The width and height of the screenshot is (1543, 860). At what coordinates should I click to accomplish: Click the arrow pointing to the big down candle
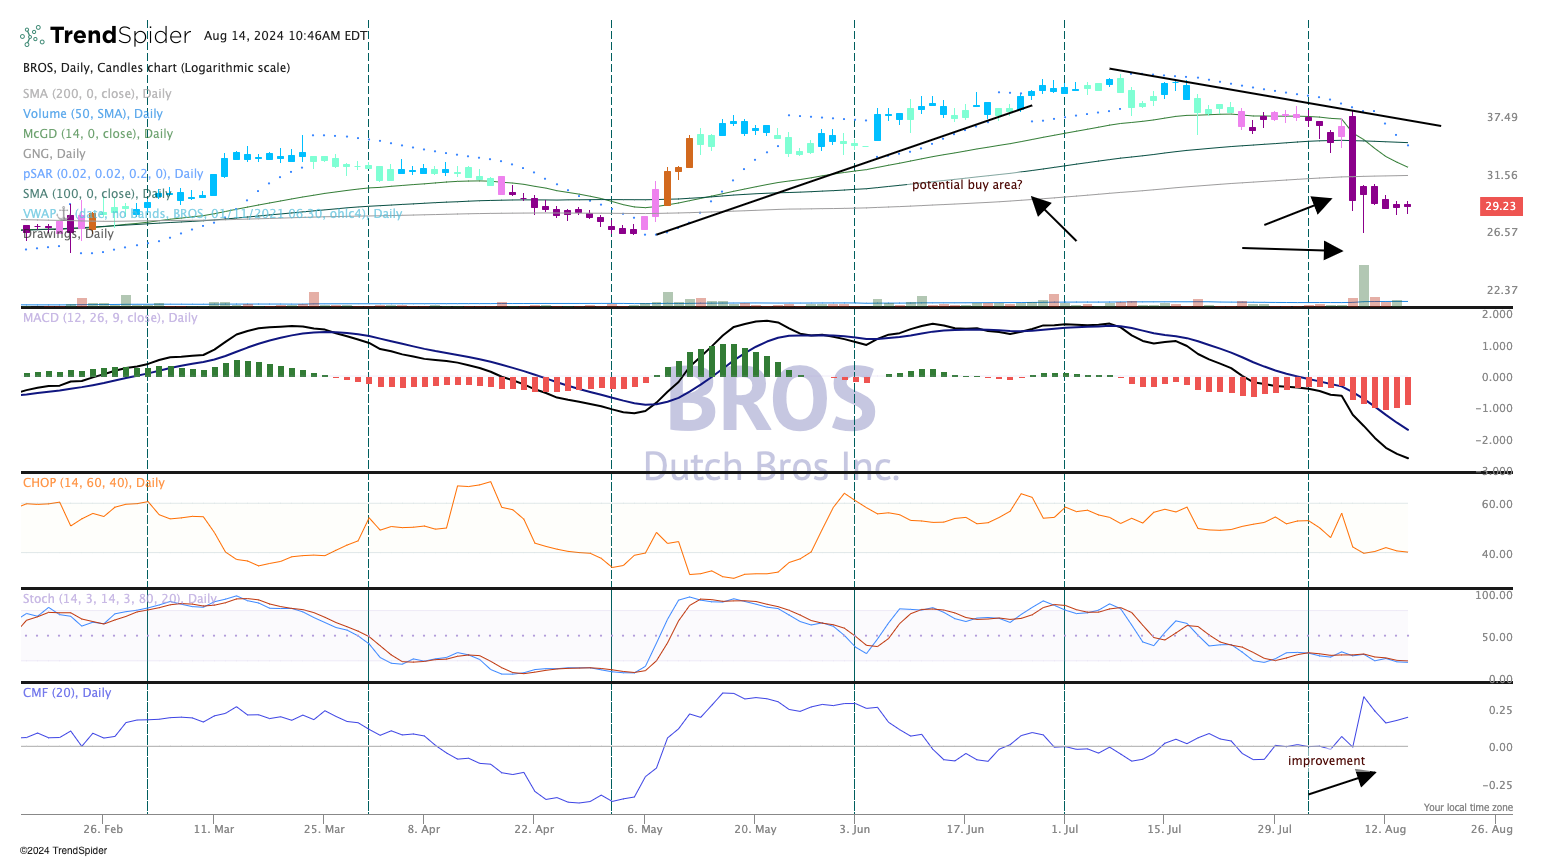pos(1298,210)
